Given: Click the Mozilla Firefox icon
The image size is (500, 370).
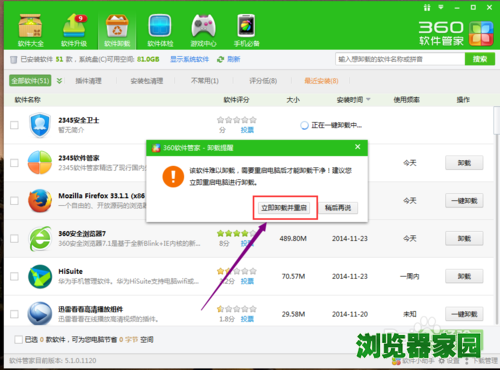Looking at the screenshot, I should [x=40, y=201].
